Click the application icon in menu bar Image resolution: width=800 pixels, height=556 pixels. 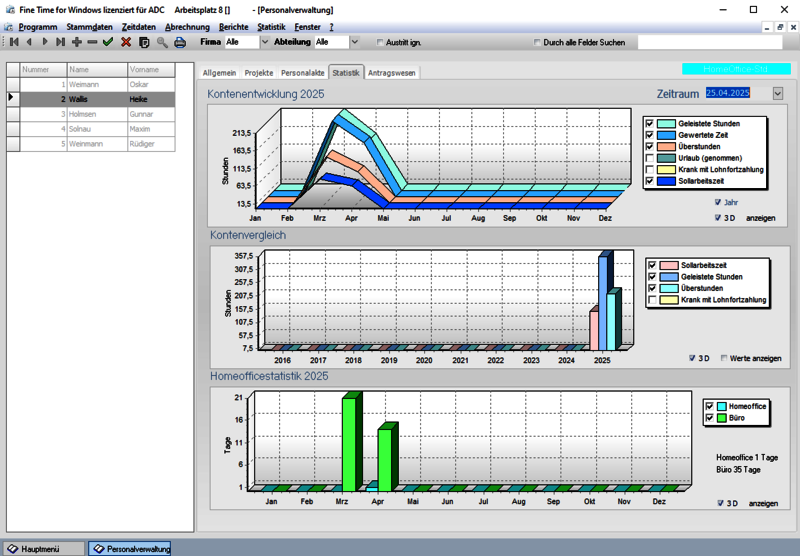tap(8, 27)
